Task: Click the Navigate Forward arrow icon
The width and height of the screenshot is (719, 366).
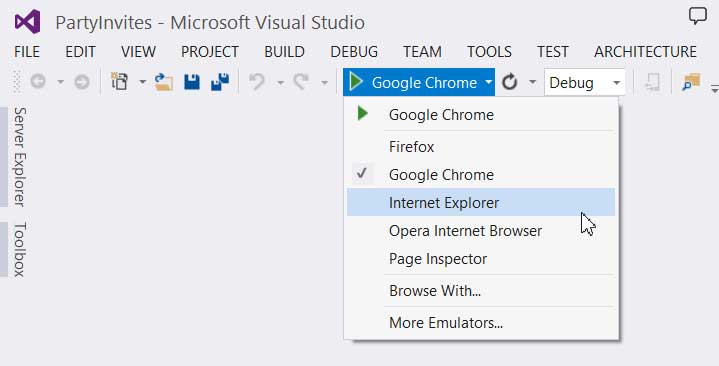Action: [x=82, y=82]
